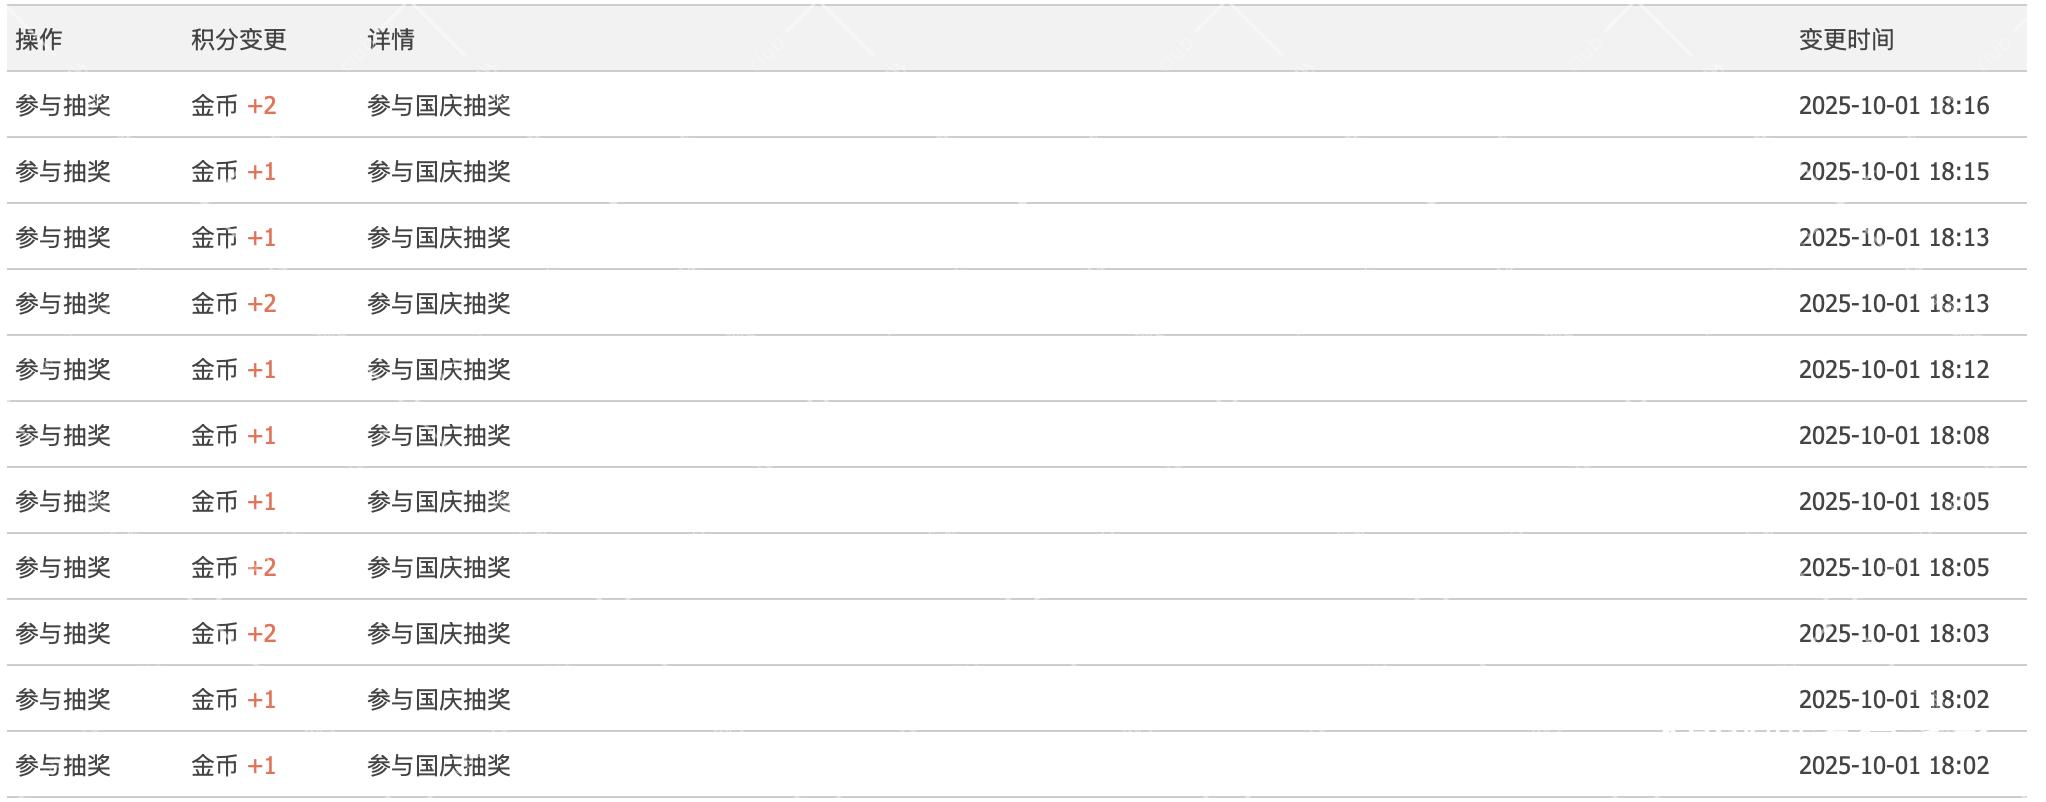Select the 2025-10-01 18:08 time entry

tap(1893, 435)
